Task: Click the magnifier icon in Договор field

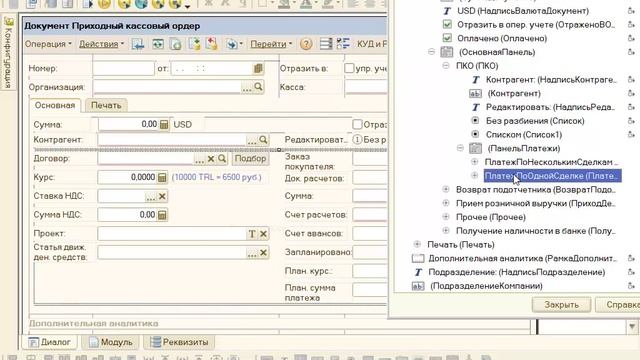Action: (x=222, y=159)
